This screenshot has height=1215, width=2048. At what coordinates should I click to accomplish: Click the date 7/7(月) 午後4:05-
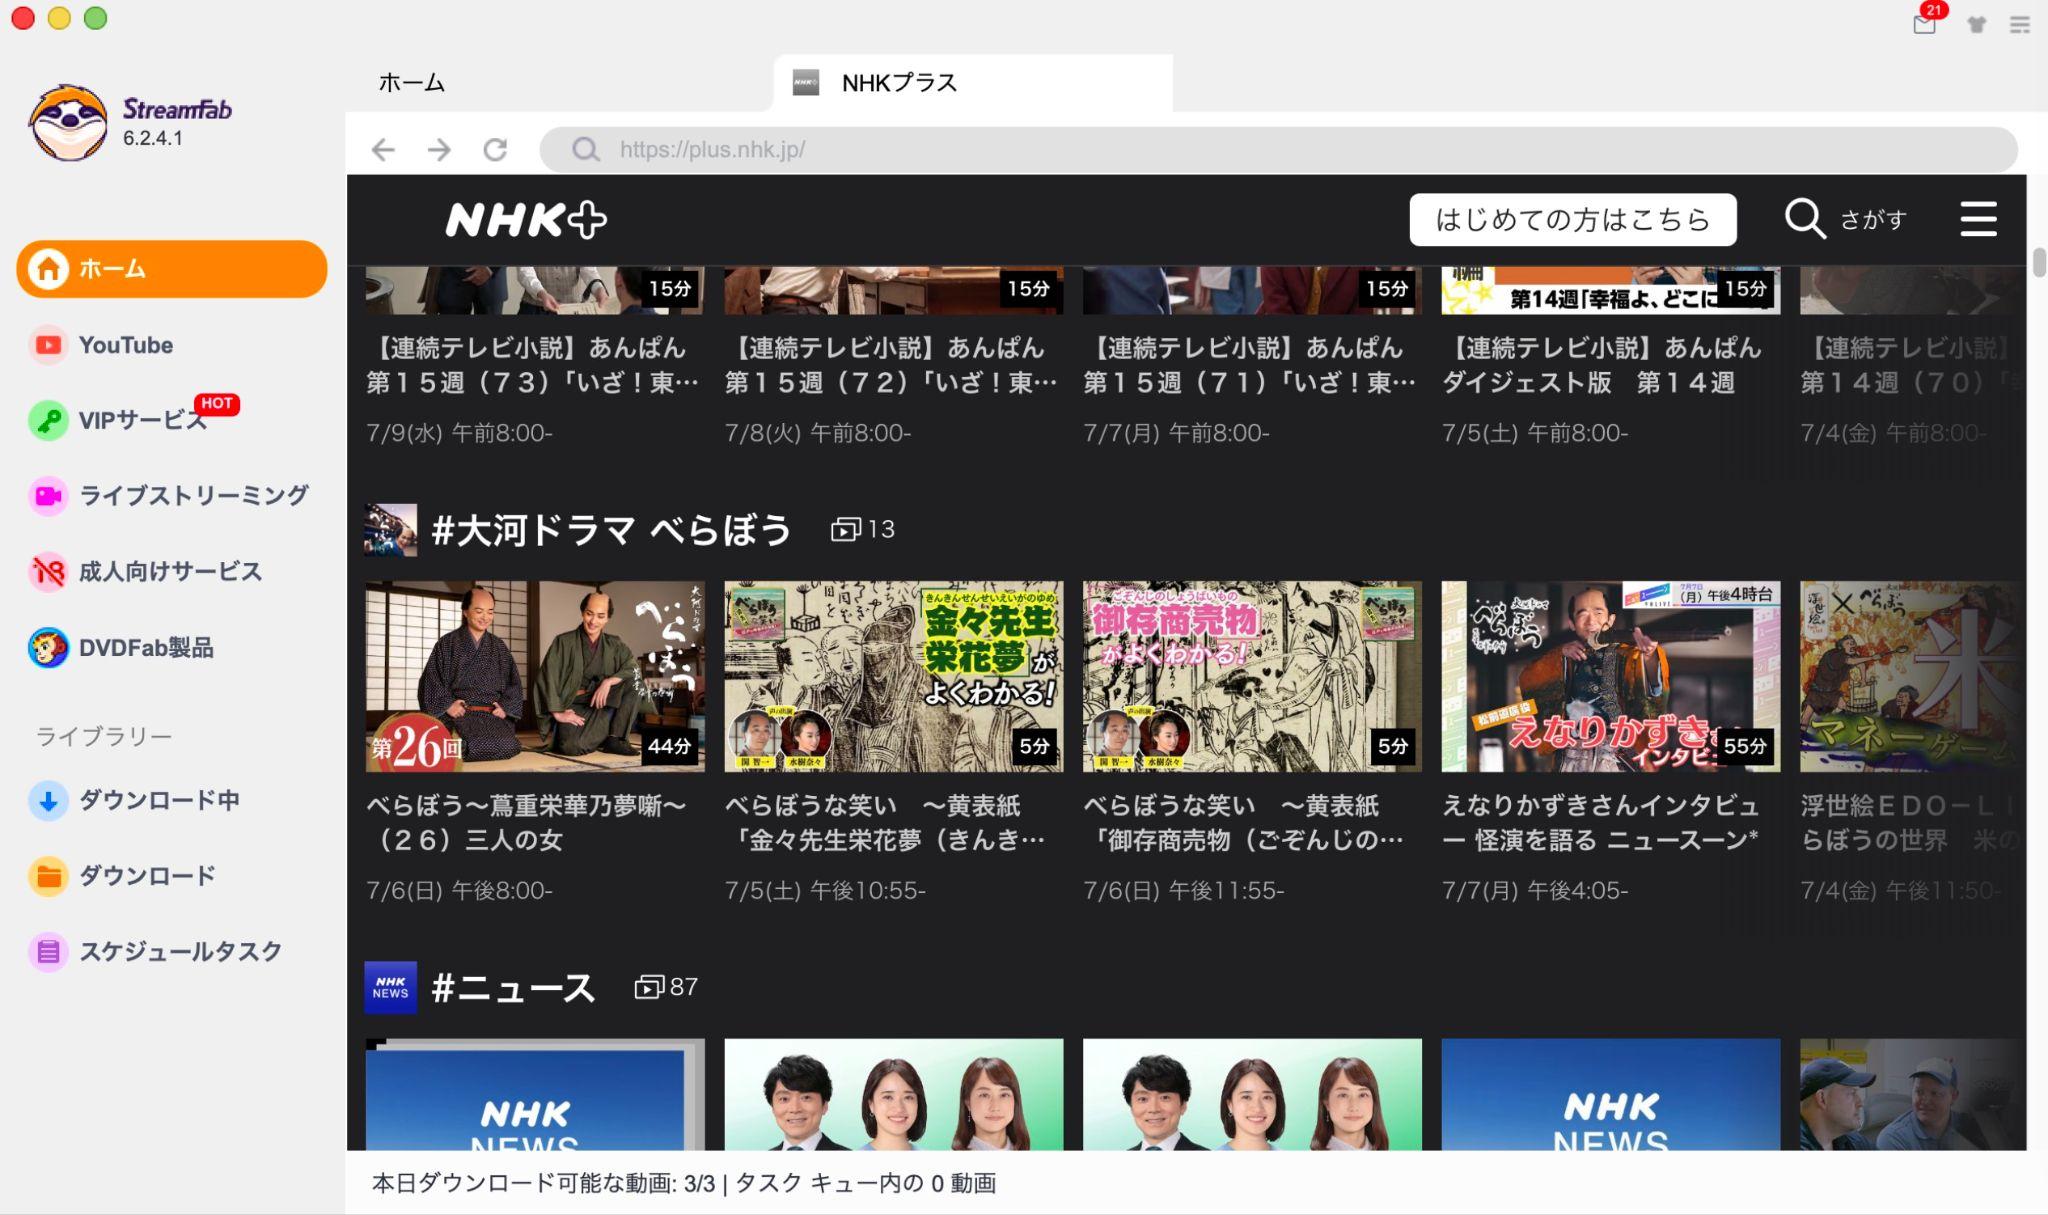coord(1535,890)
